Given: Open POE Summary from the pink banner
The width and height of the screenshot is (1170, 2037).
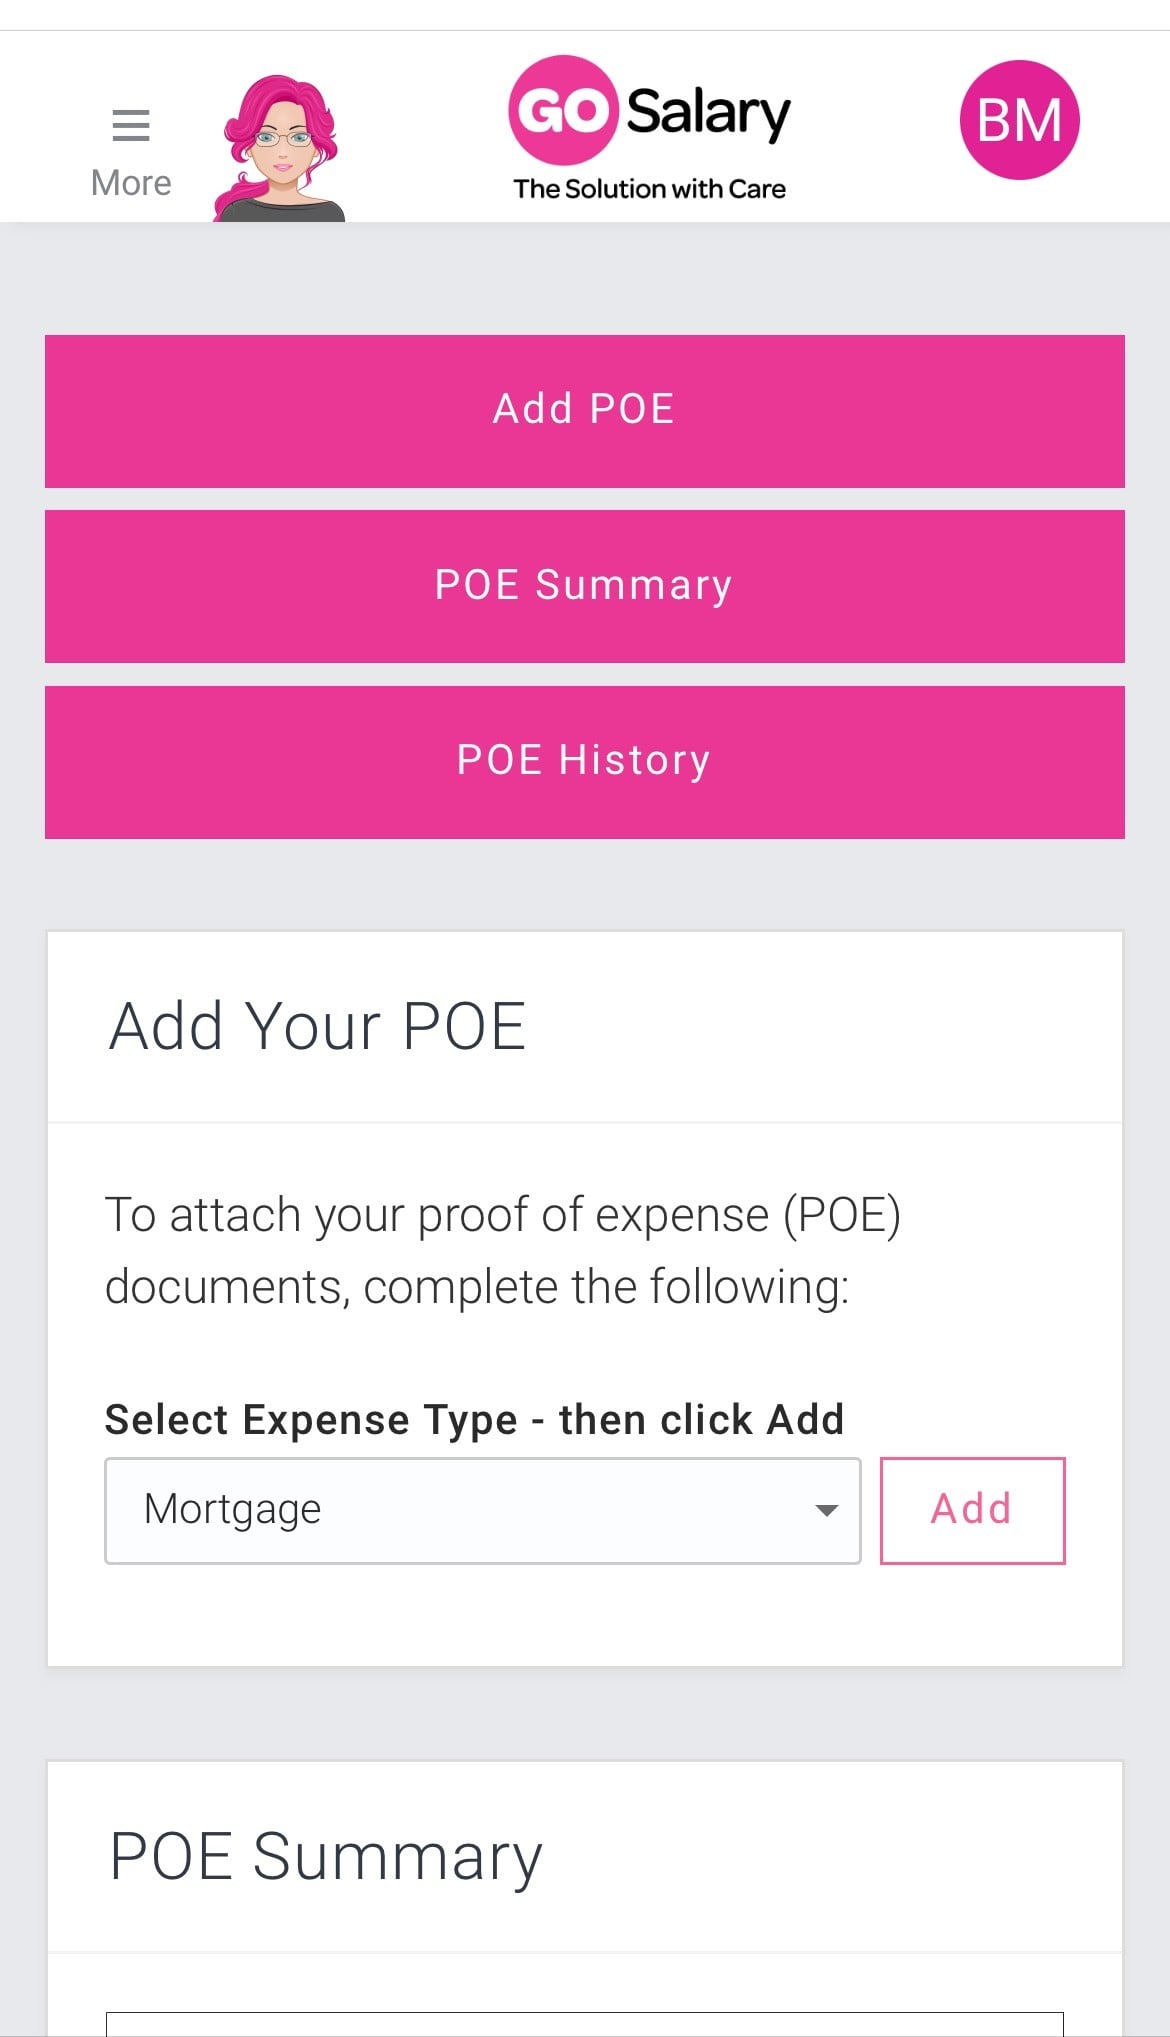Looking at the screenshot, I should tap(584, 586).
